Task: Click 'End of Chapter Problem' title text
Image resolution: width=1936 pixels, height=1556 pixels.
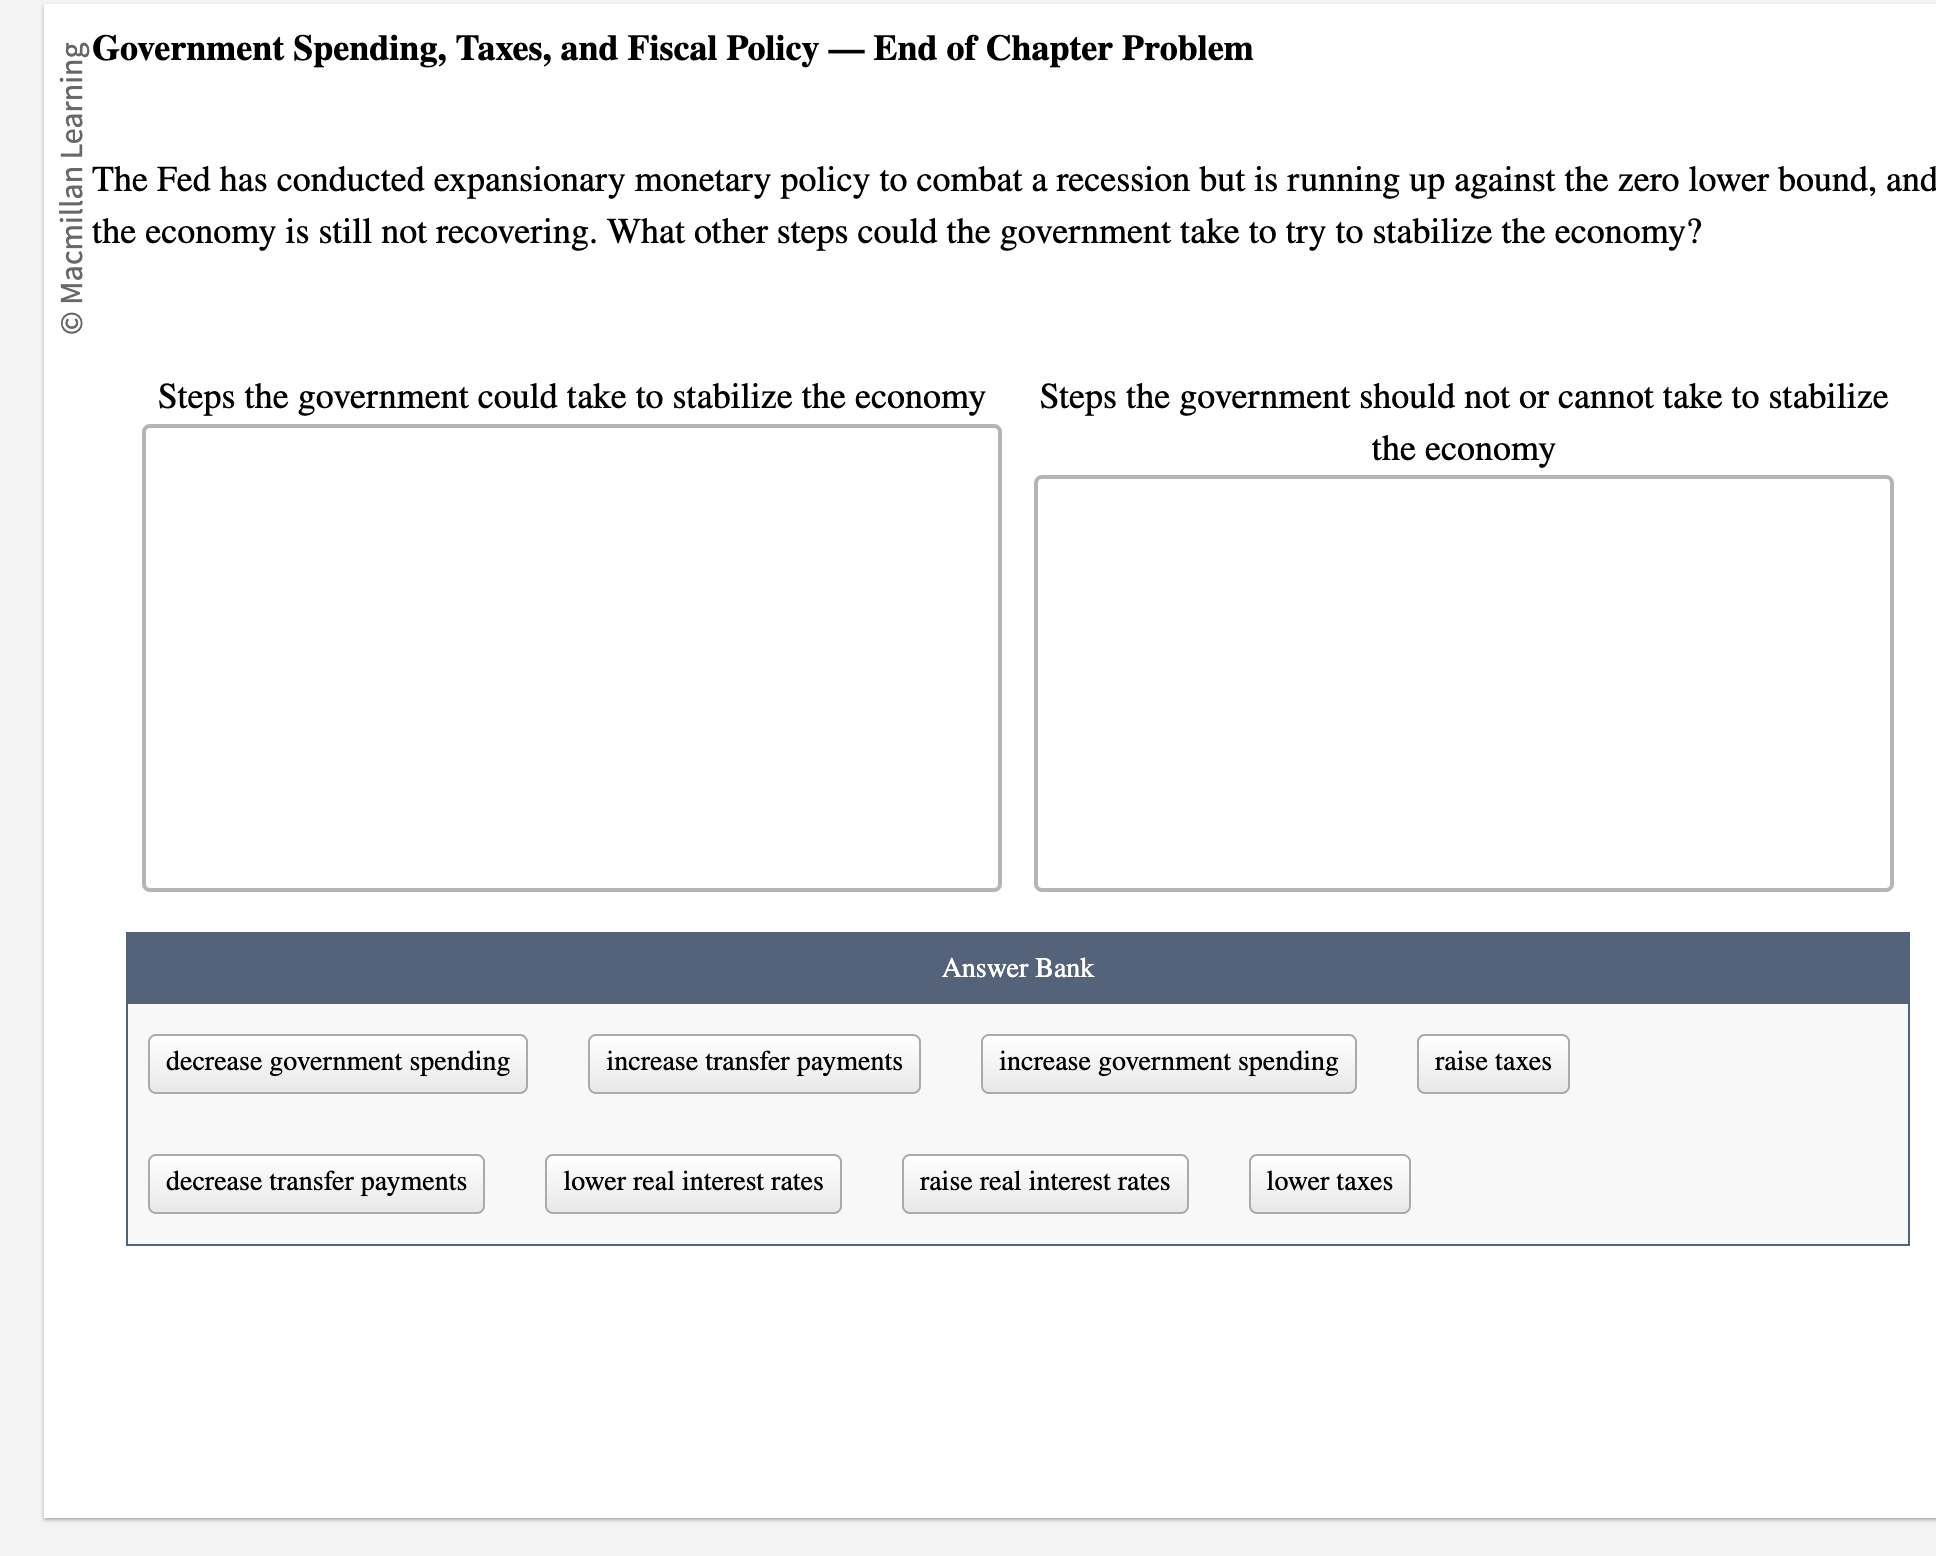Action: pos(1062,48)
